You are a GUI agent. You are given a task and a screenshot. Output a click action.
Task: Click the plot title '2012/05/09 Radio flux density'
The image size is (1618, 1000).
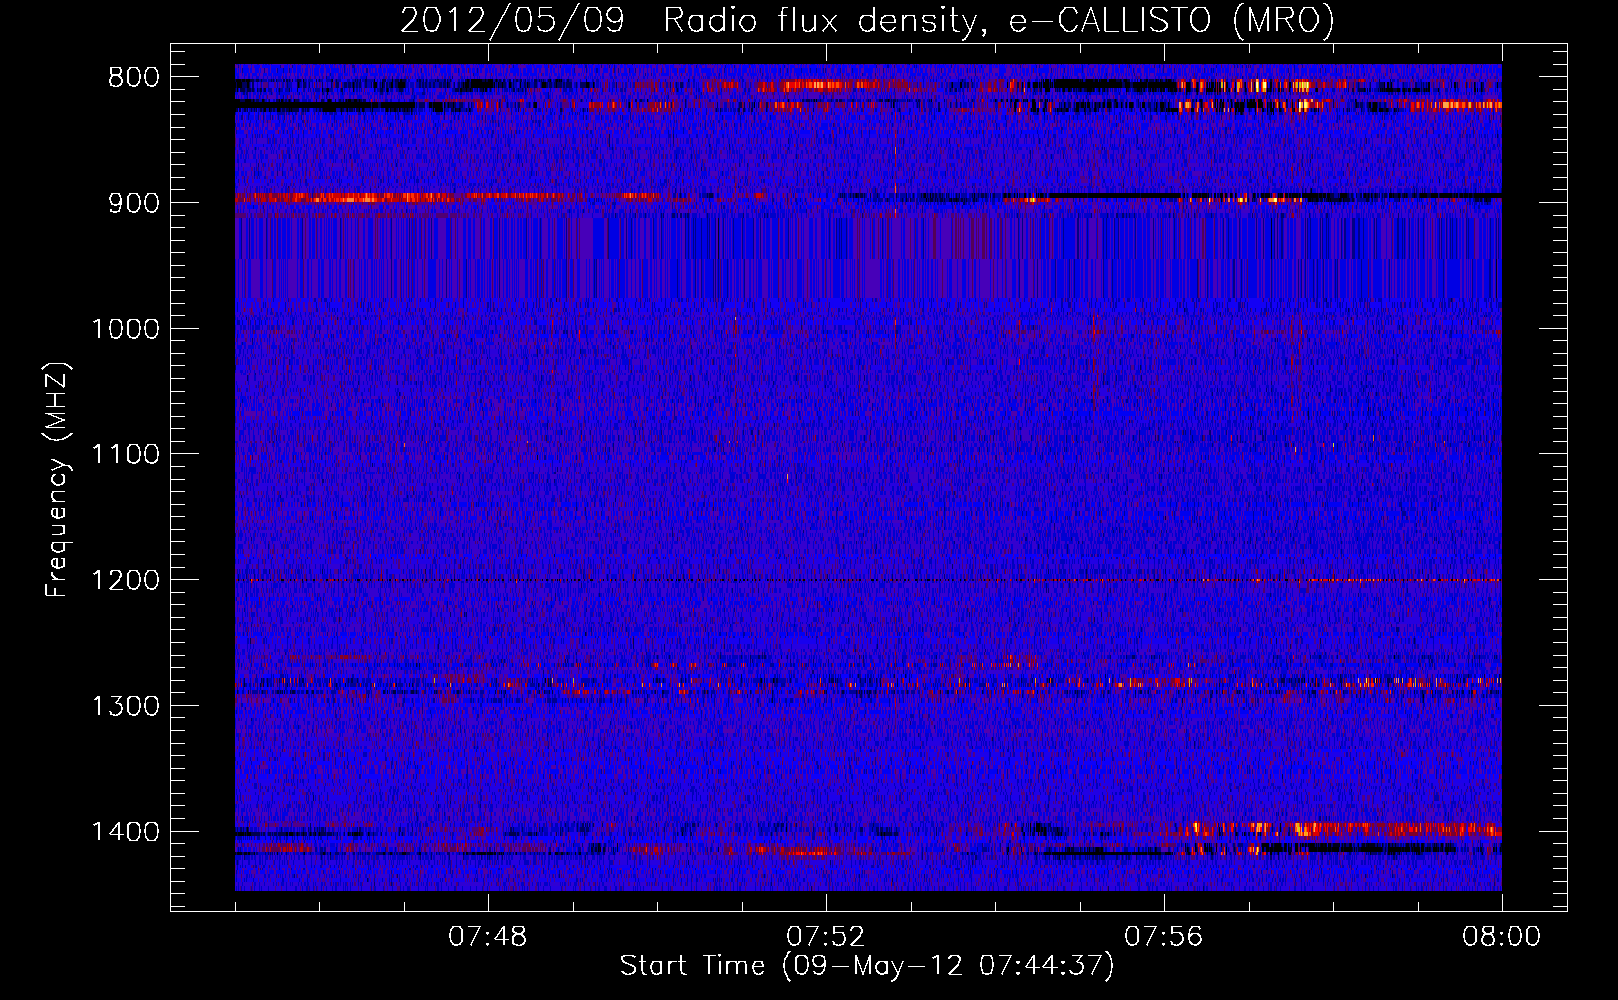click(x=867, y=20)
